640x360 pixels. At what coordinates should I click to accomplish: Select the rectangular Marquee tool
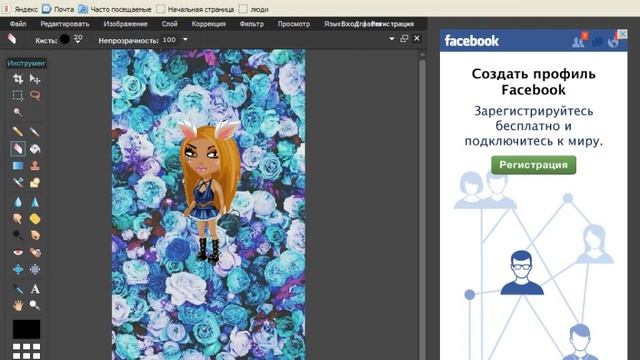coord(18,96)
